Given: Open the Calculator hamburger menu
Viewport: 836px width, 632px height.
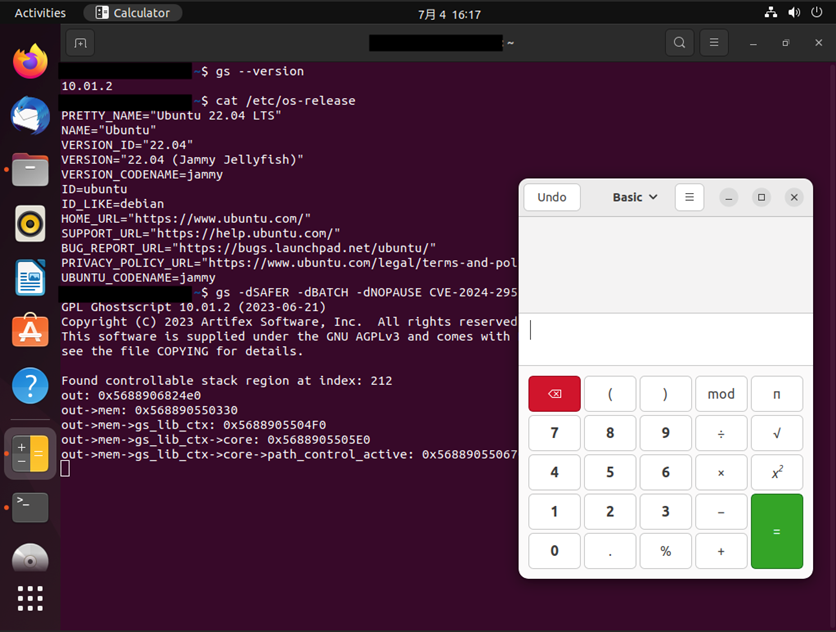Looking at the screenshot, I should (689, 197).
